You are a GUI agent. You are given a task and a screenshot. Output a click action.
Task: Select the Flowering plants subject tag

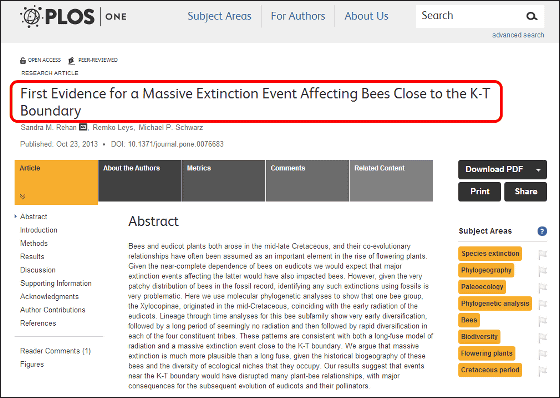(x=486, y=353)
